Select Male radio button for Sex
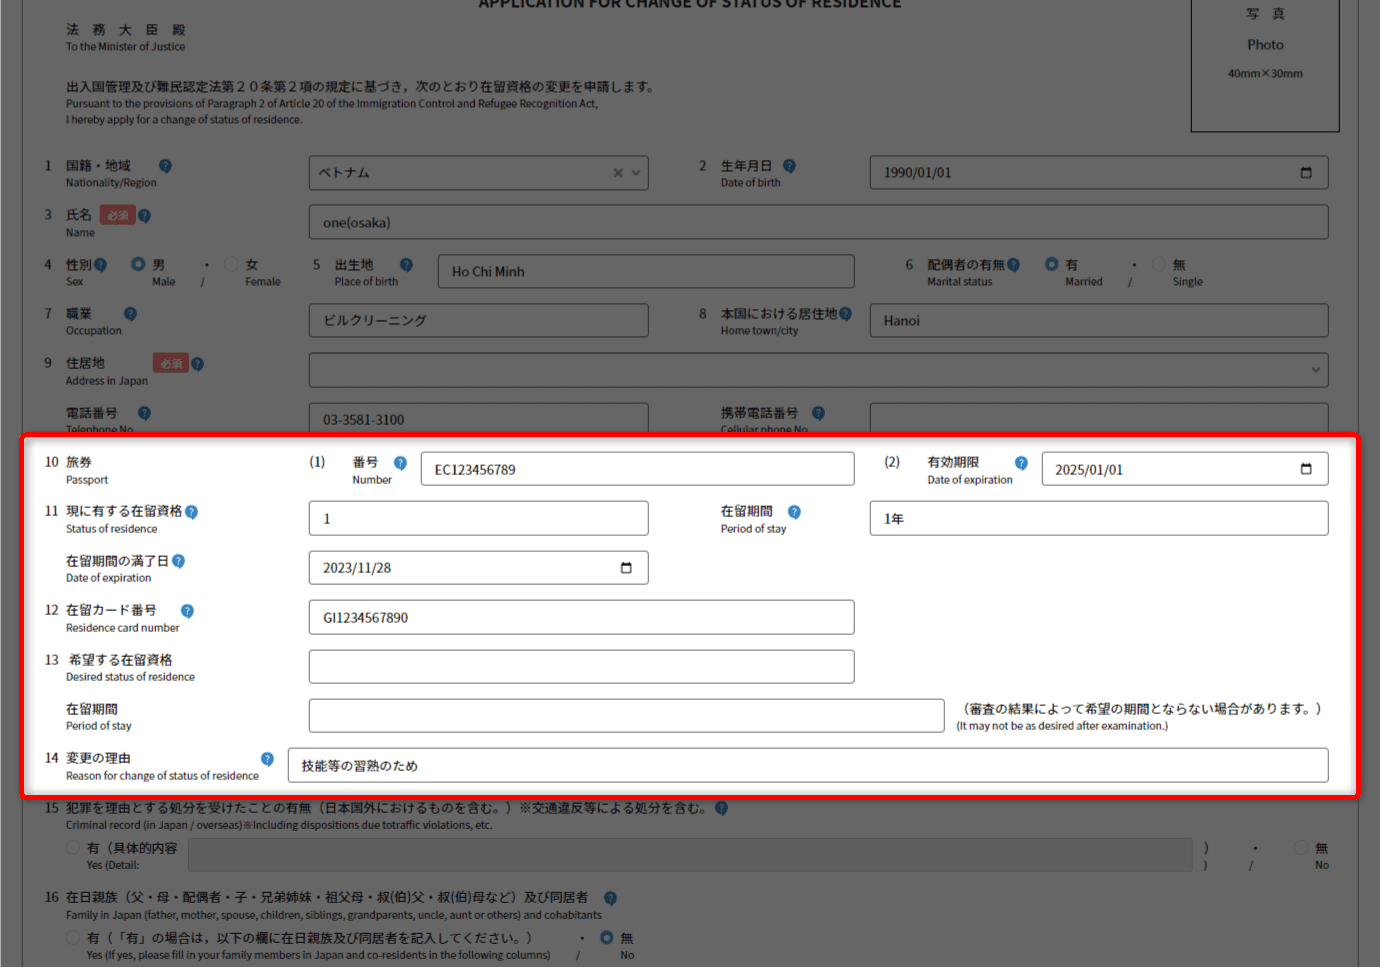This screenshot has height=967, width=1380. pyautogui.click(x=138, y=265)
